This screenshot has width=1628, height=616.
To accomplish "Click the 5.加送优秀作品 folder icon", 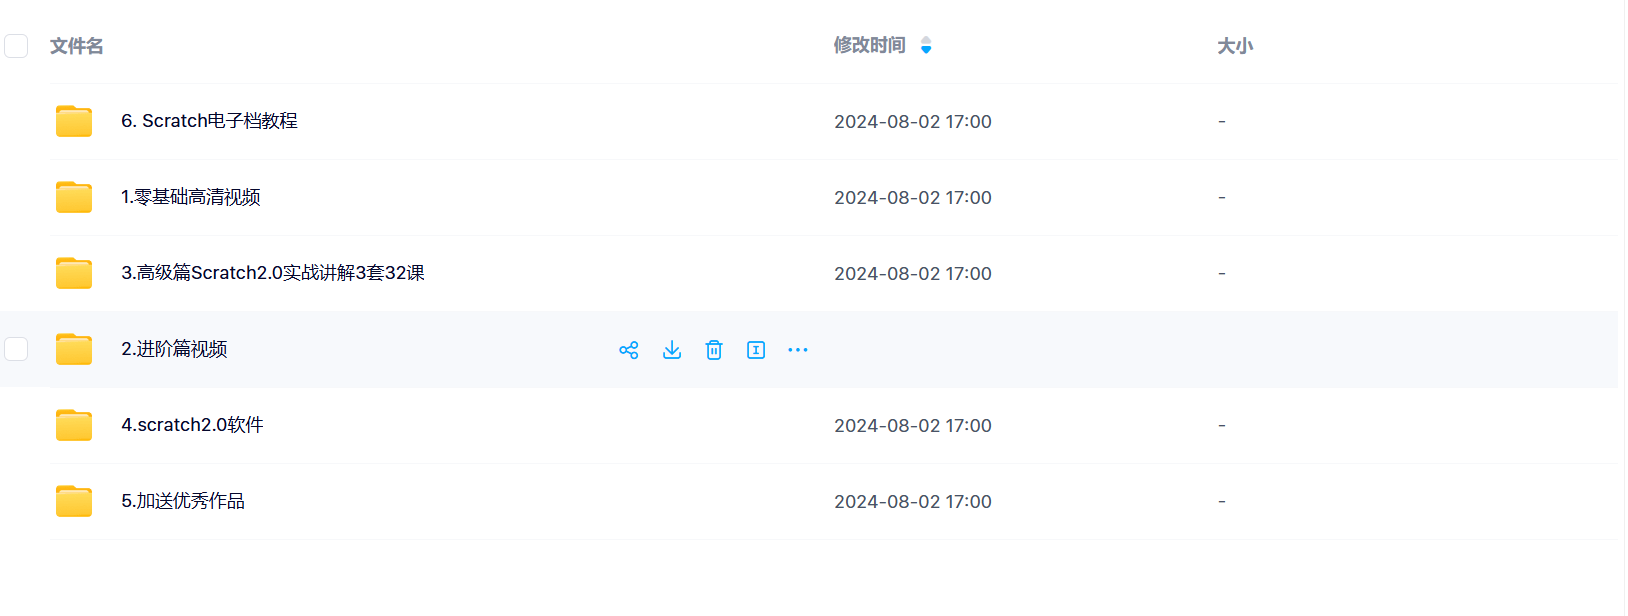I will (74, 501).
